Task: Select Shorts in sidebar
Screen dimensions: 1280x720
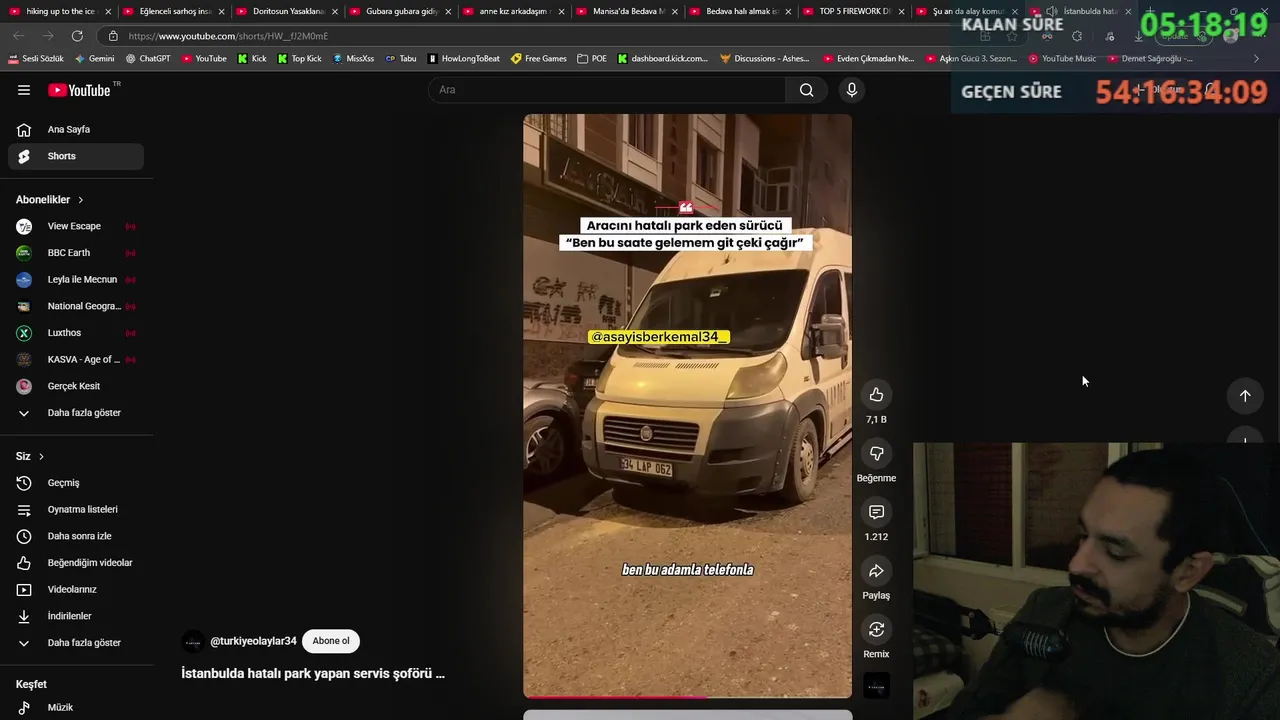Action: pos(76,156)
